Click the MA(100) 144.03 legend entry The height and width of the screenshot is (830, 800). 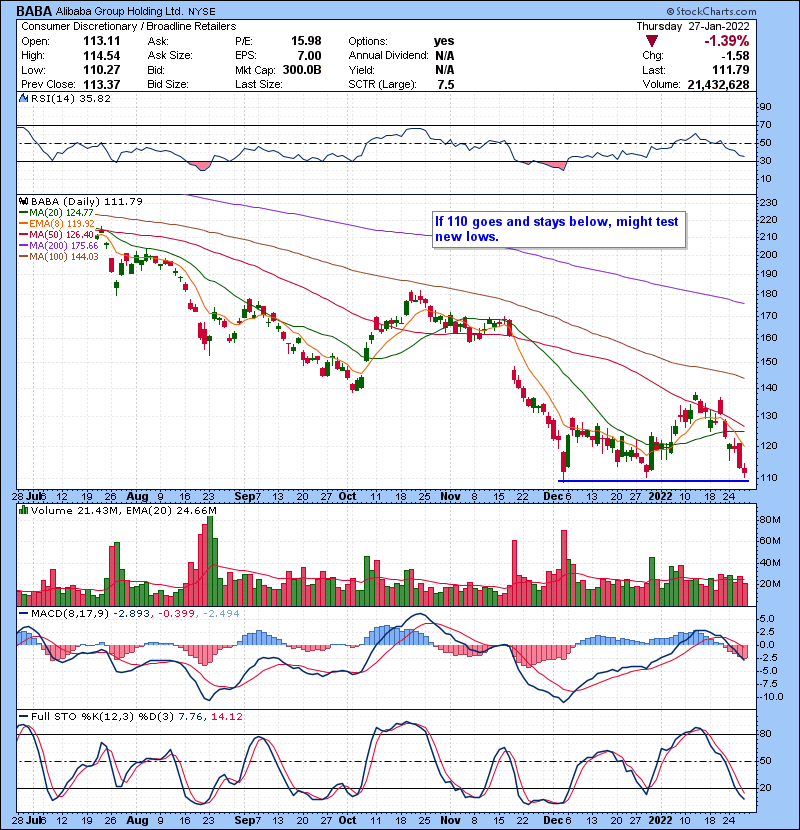pos(64,257)
